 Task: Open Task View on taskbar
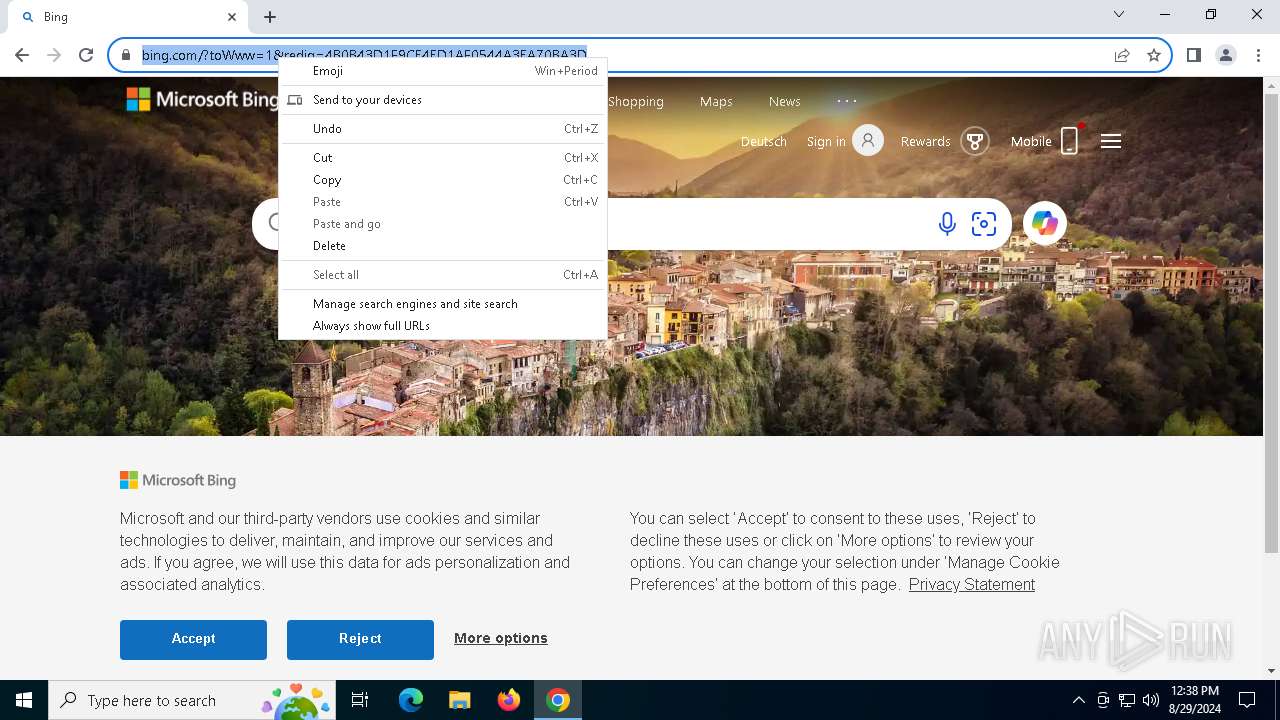360,700
